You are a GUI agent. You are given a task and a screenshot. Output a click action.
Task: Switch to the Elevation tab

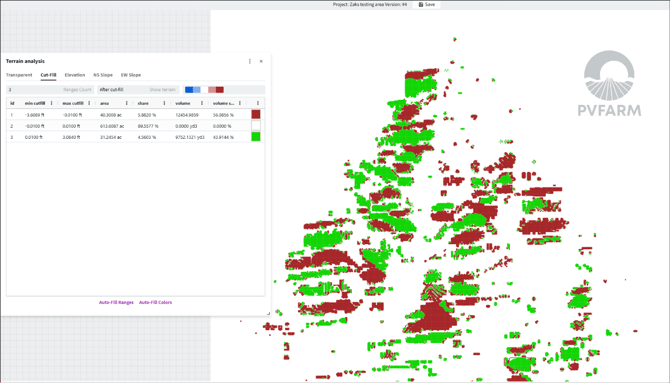(x=75, y=75)
